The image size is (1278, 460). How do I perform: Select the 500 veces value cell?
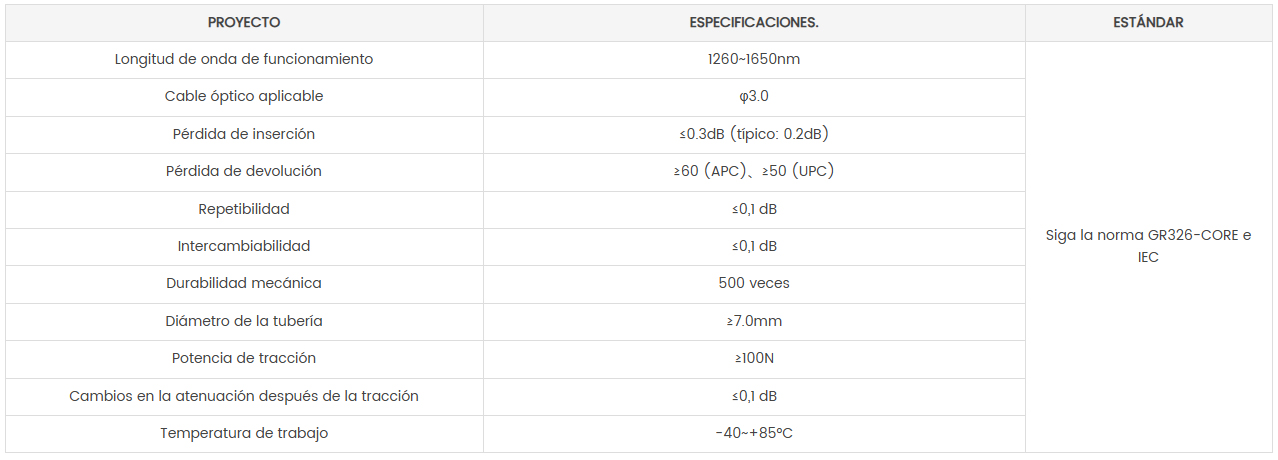click(x=754, y=283)
